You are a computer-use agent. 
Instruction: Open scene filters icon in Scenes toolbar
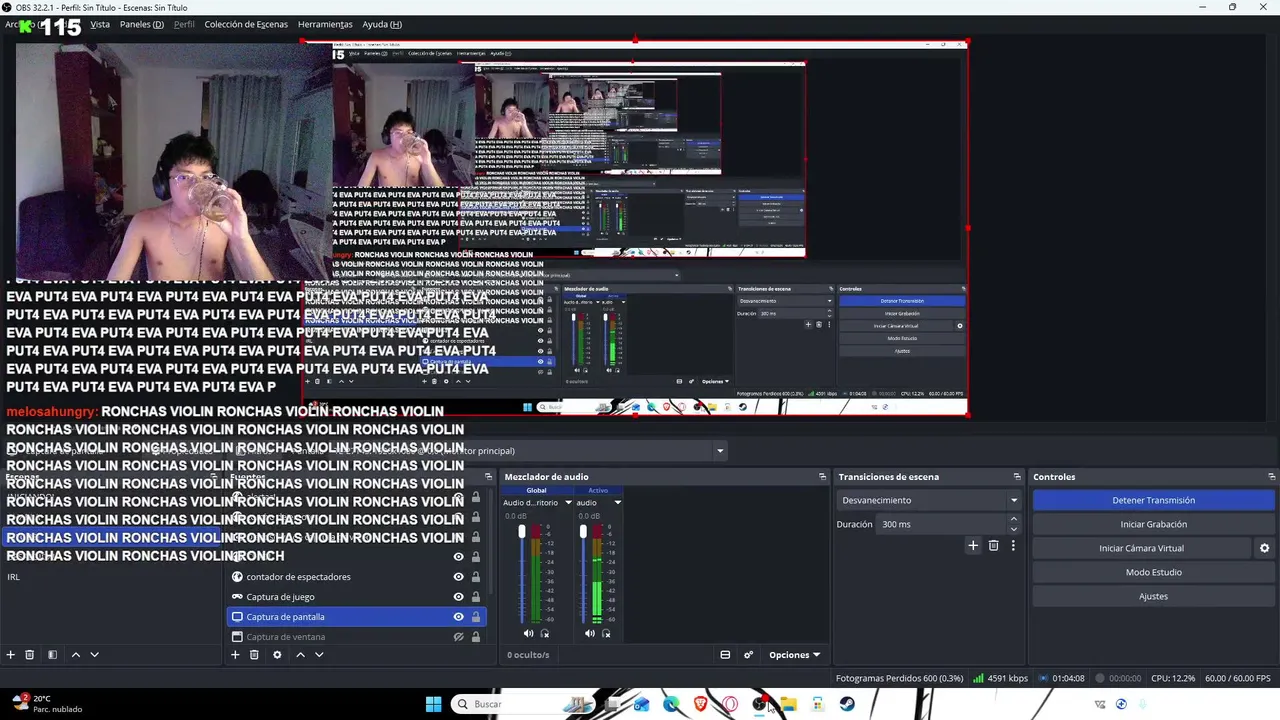52,655
